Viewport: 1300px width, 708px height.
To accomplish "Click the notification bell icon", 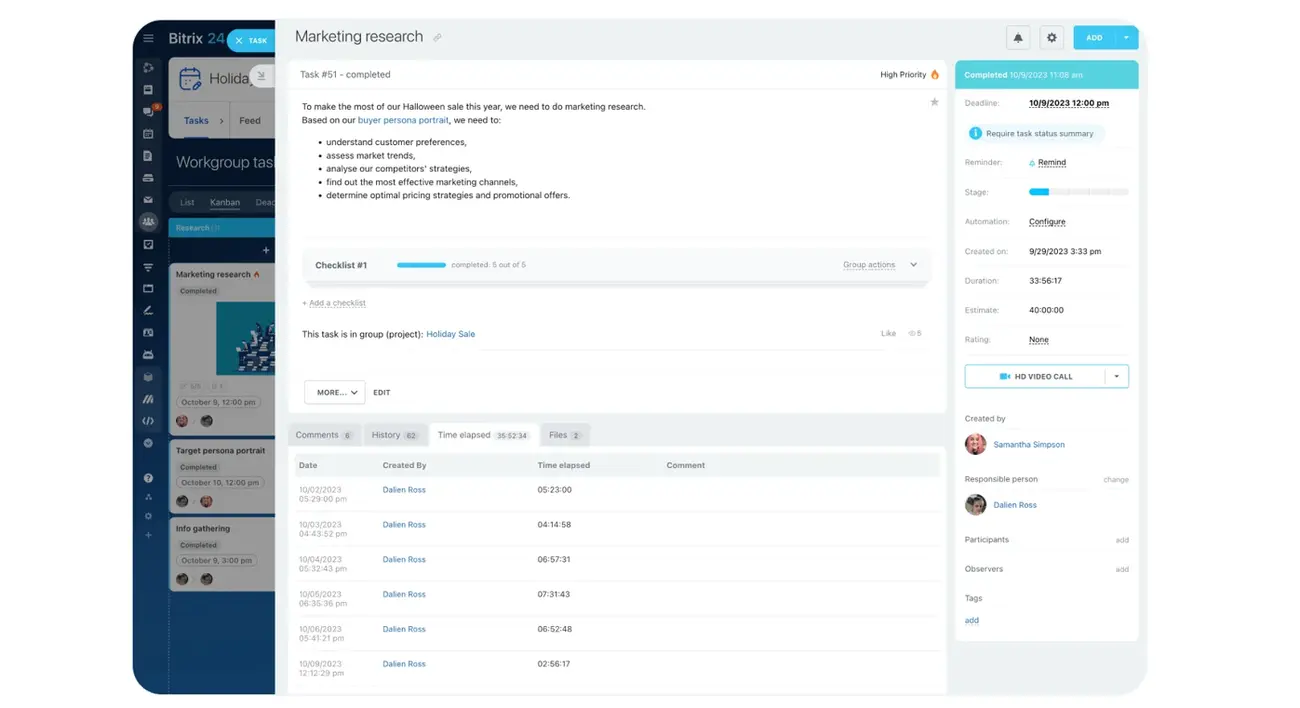I will [1018, 38].
